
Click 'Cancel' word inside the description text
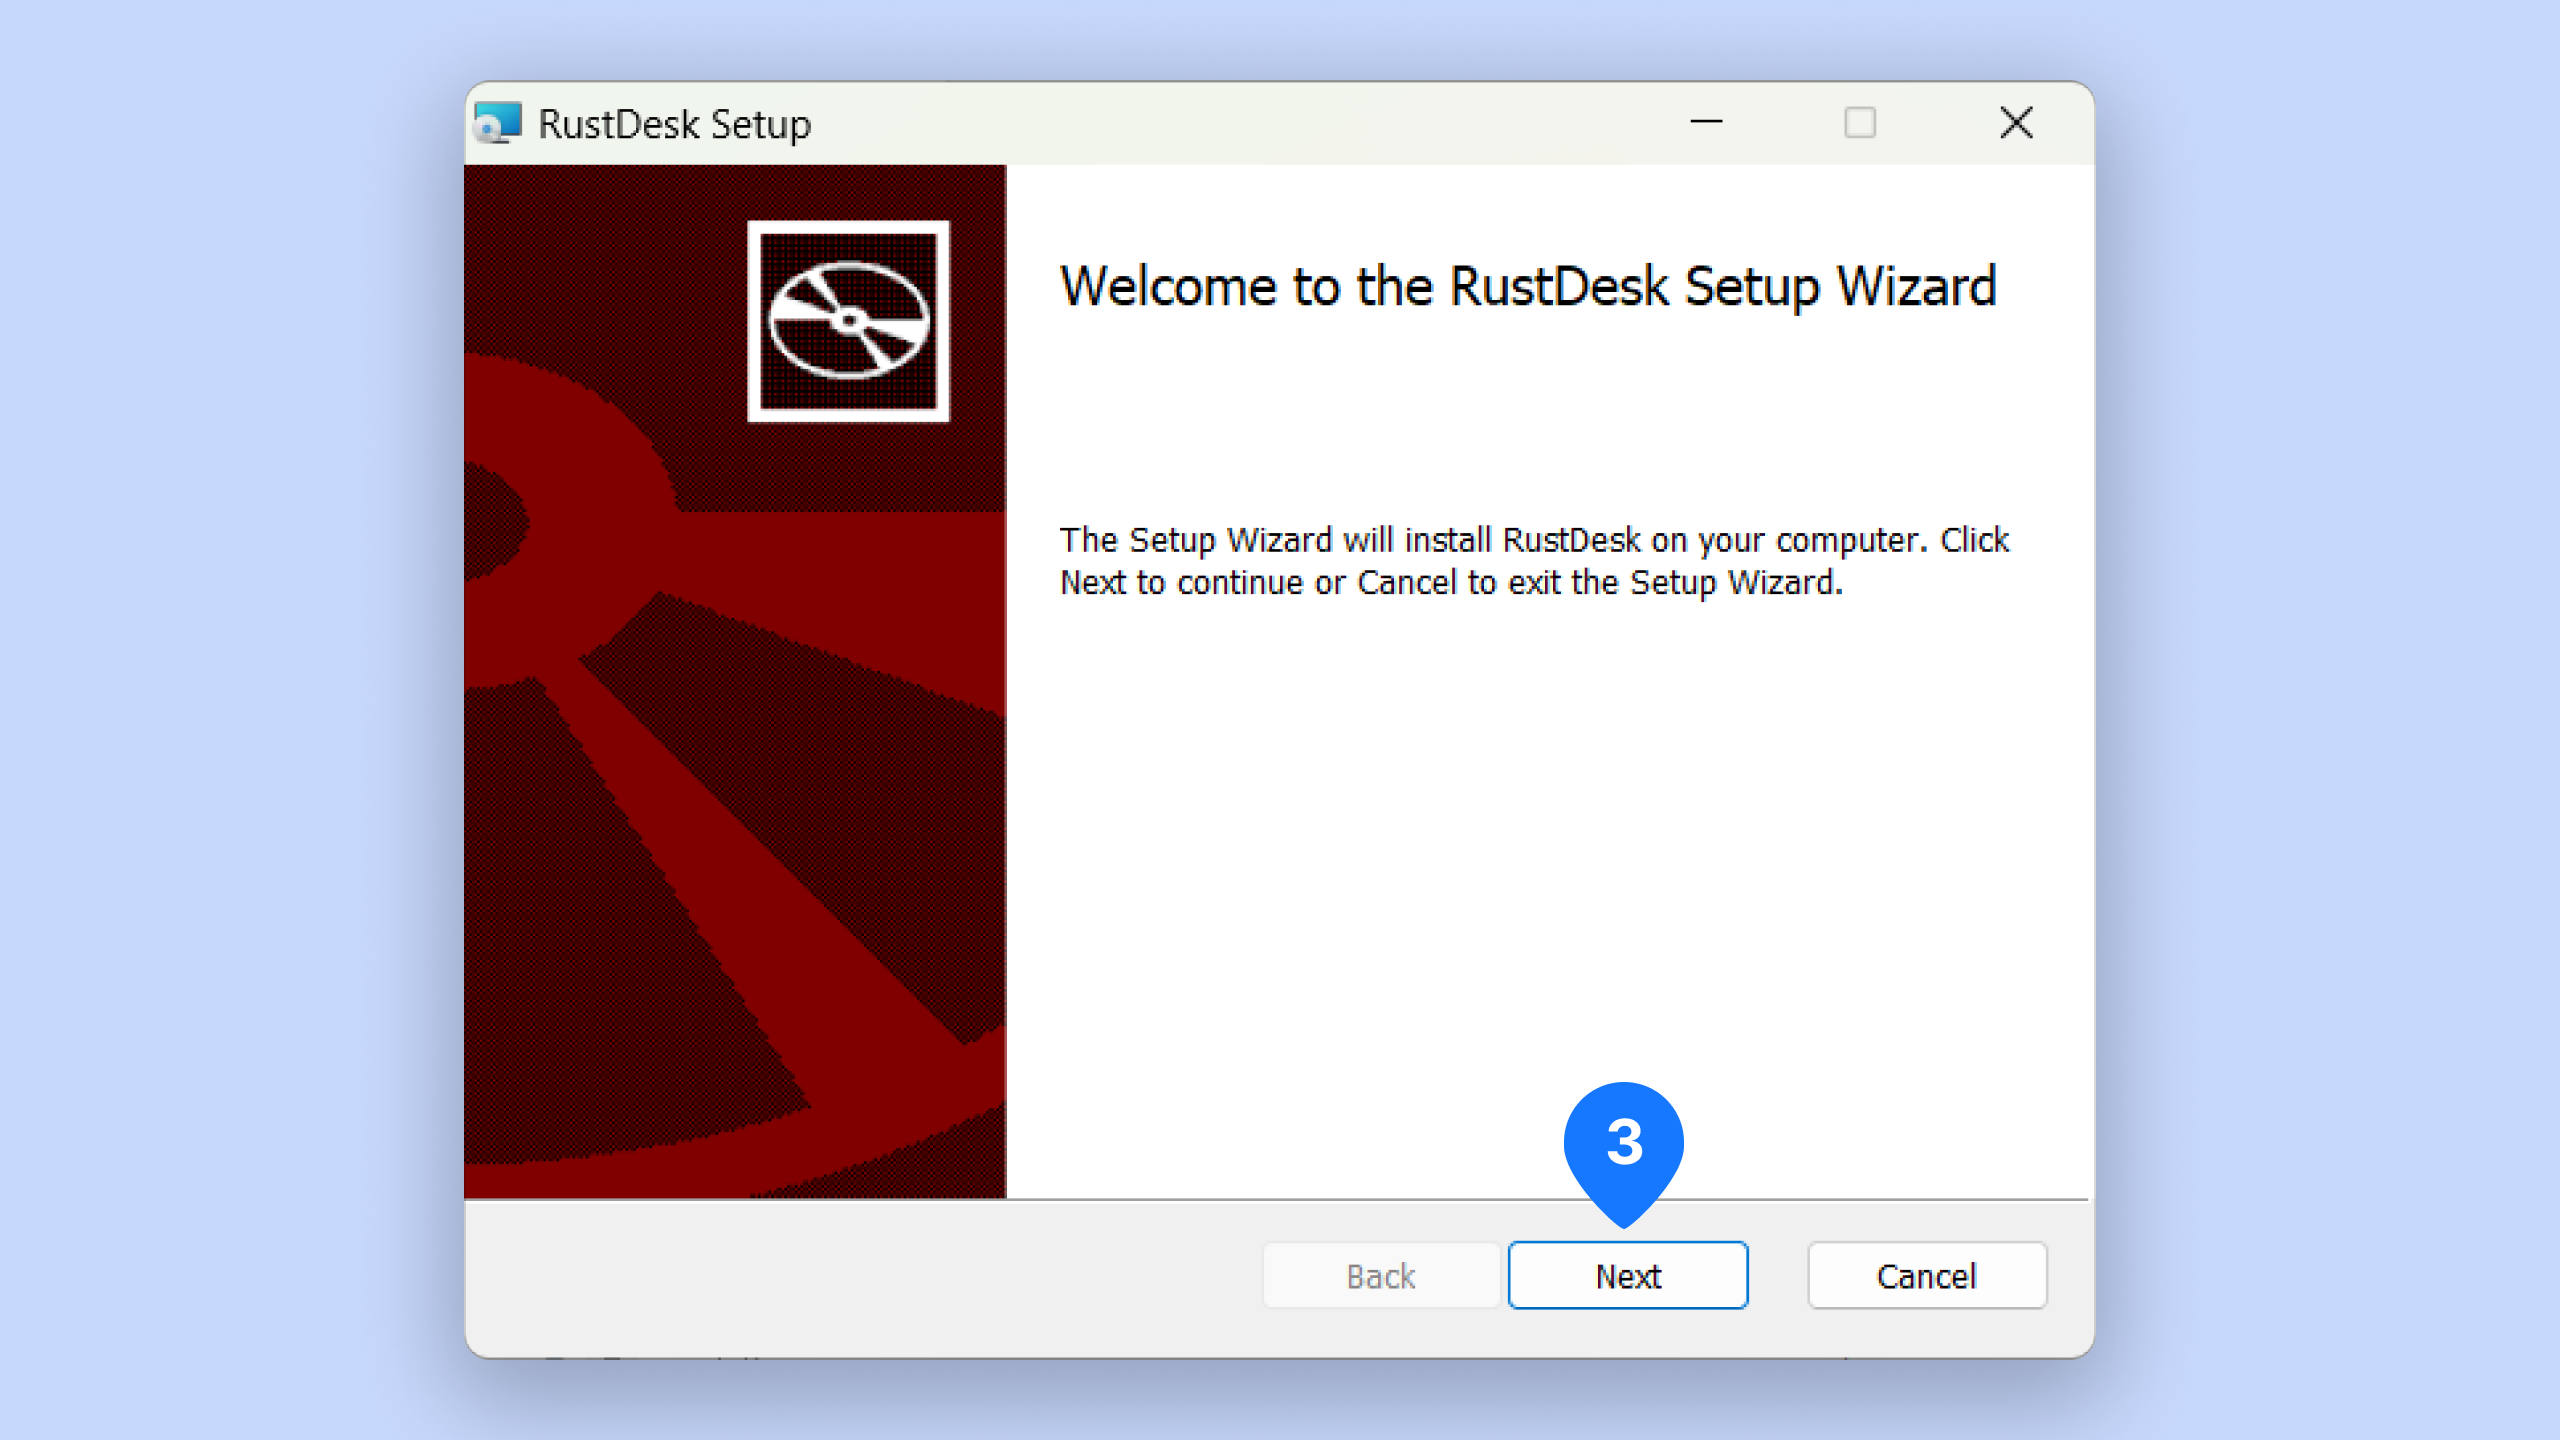point(1406,583)
